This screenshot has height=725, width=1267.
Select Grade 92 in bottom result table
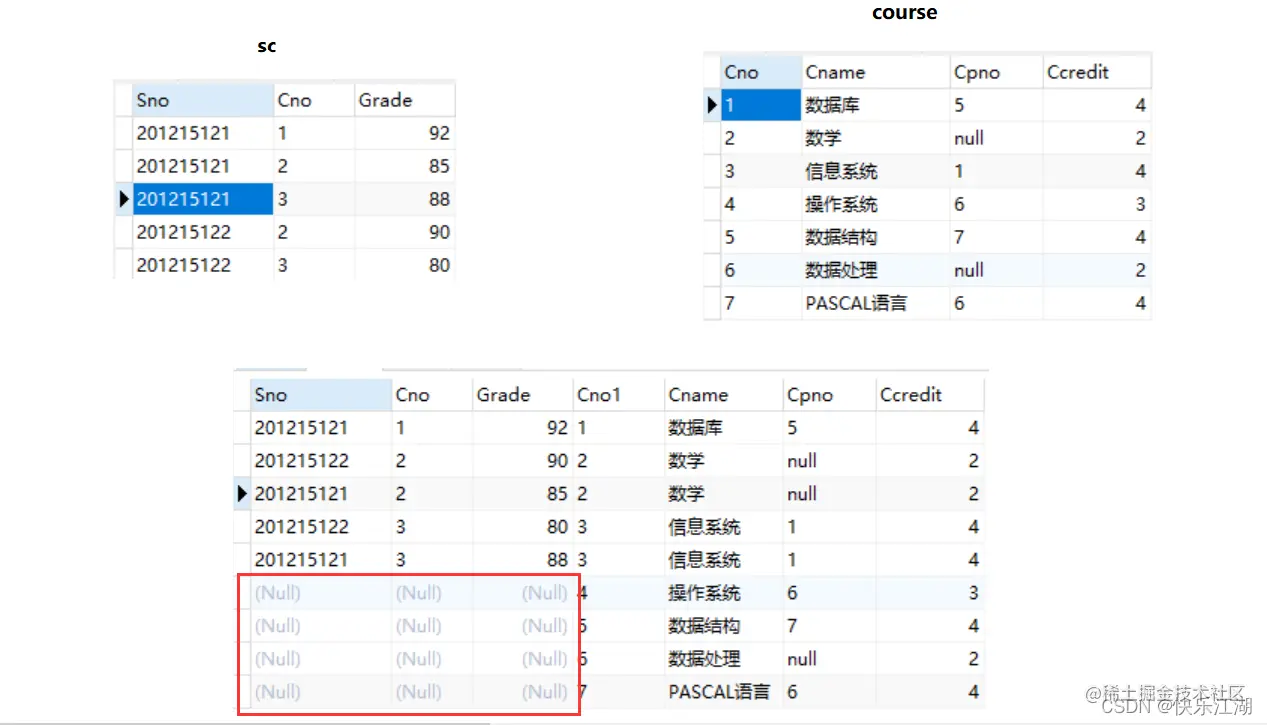pos(523,427)
